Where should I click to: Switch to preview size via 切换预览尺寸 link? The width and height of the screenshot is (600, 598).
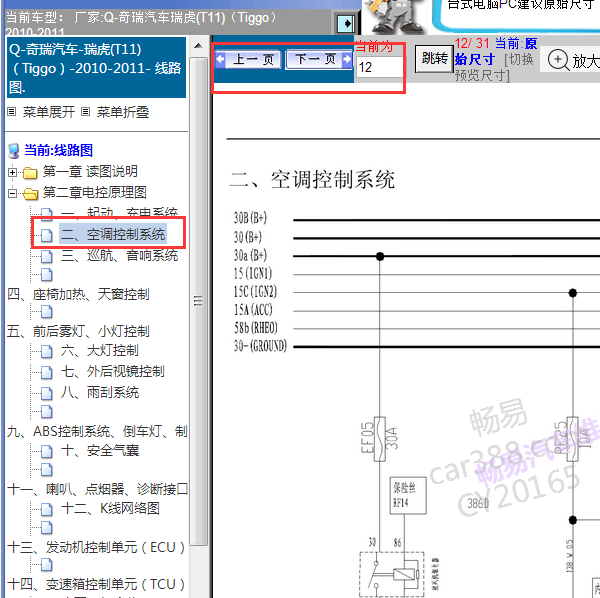[x=494, y=67]
